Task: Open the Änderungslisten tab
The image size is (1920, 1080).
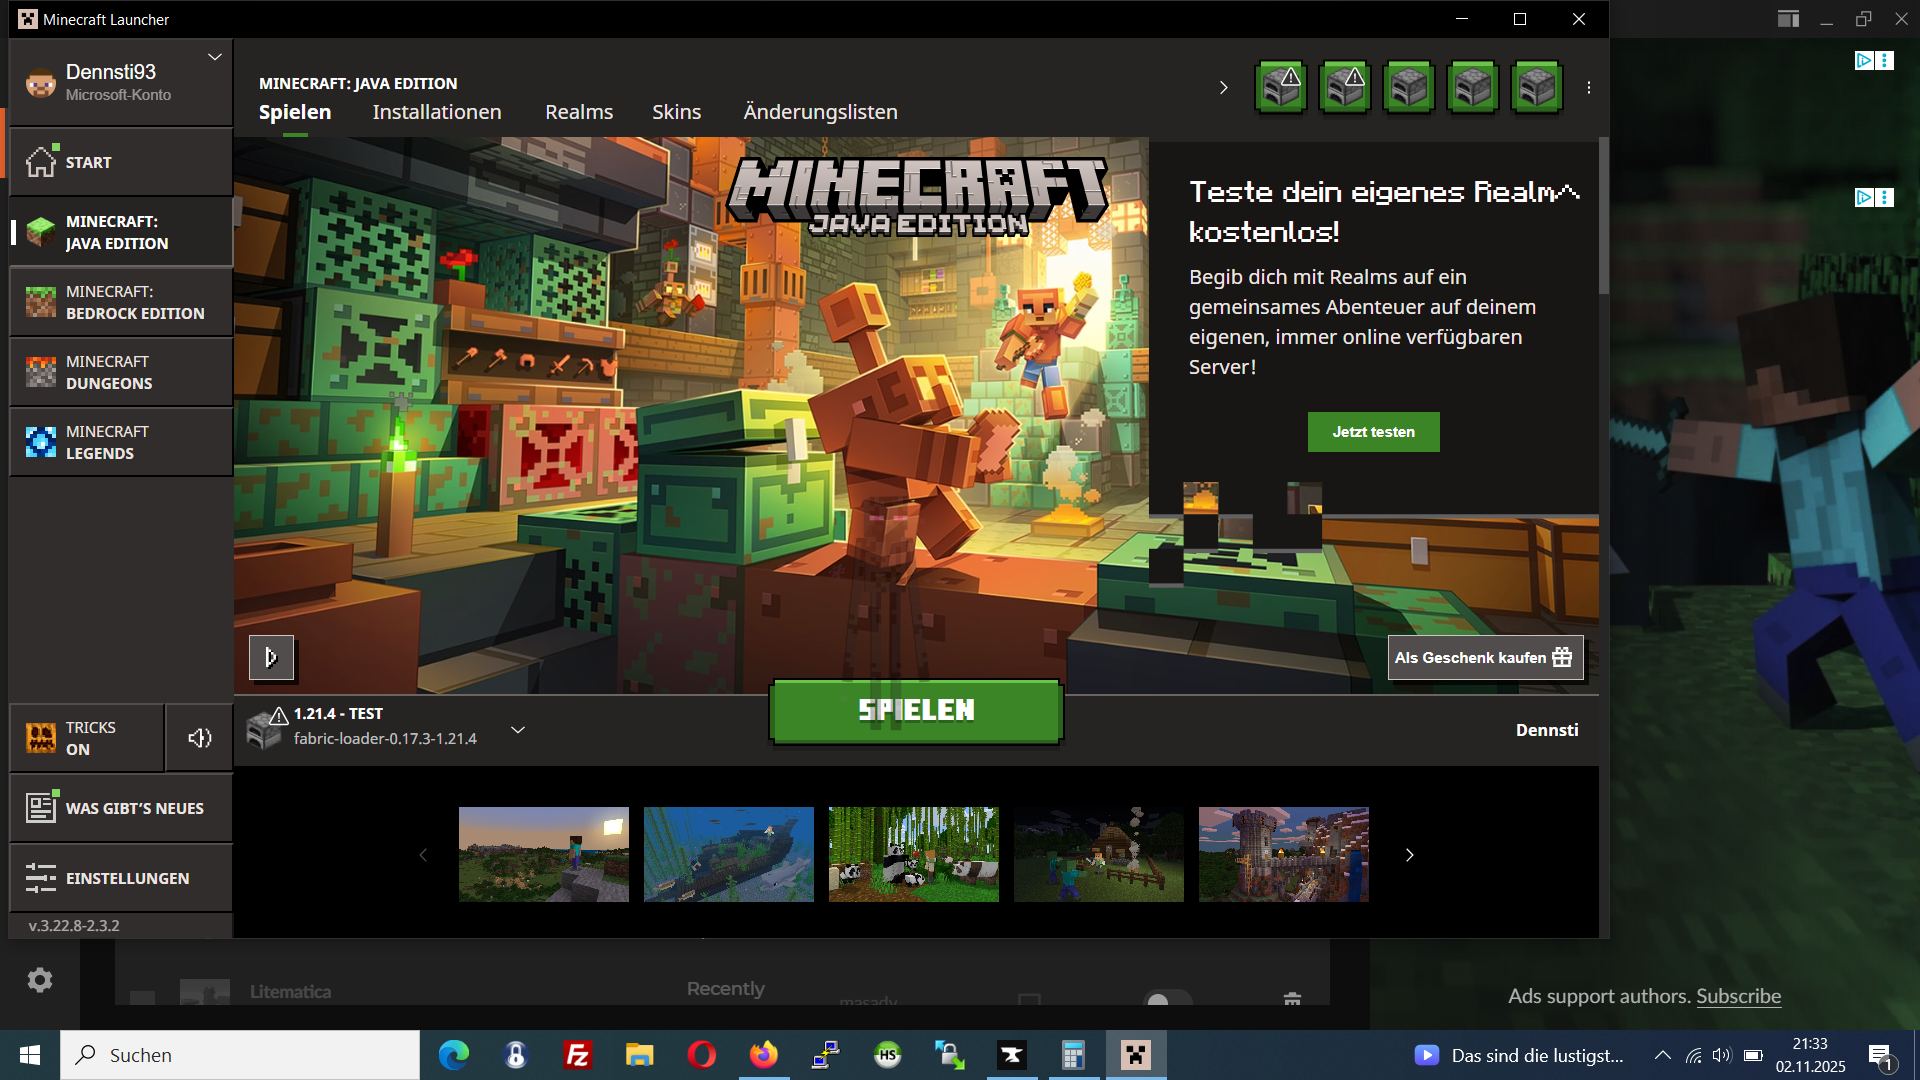Action: pos(820,112)
